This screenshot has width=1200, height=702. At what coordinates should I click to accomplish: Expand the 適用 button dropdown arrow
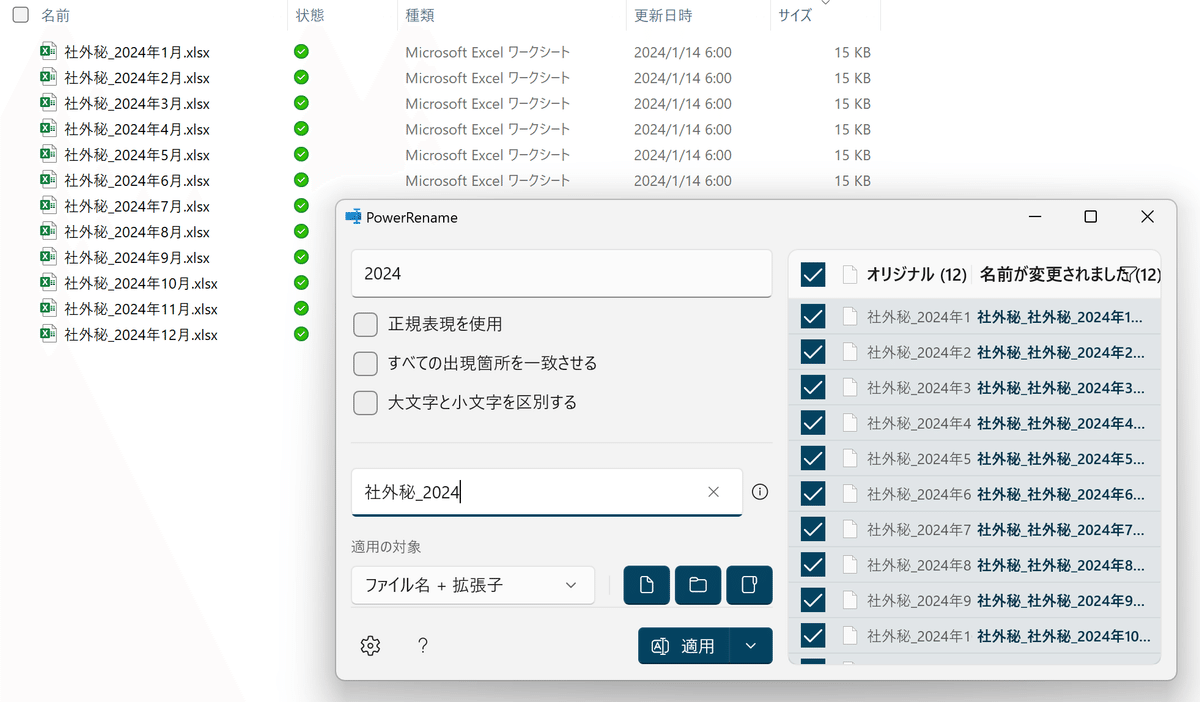coord(751,646)
